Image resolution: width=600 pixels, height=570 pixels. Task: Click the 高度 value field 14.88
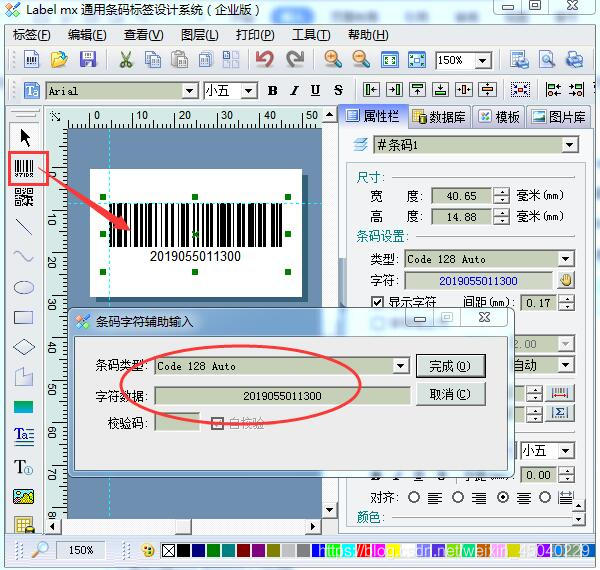coord(461,217)
